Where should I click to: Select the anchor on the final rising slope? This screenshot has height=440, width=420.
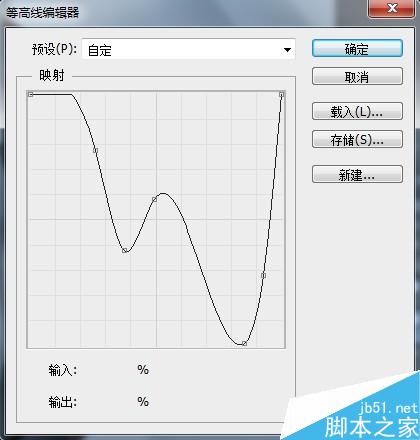[x=263, y=275]
